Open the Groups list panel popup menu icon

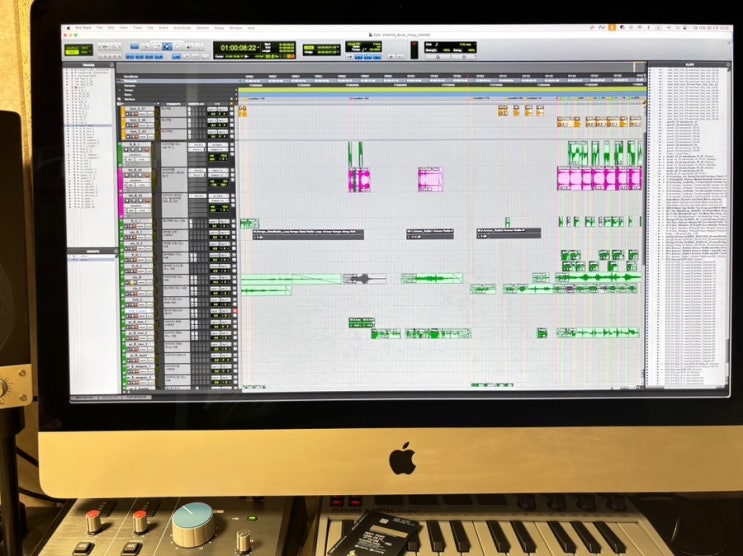coord(115,251)
